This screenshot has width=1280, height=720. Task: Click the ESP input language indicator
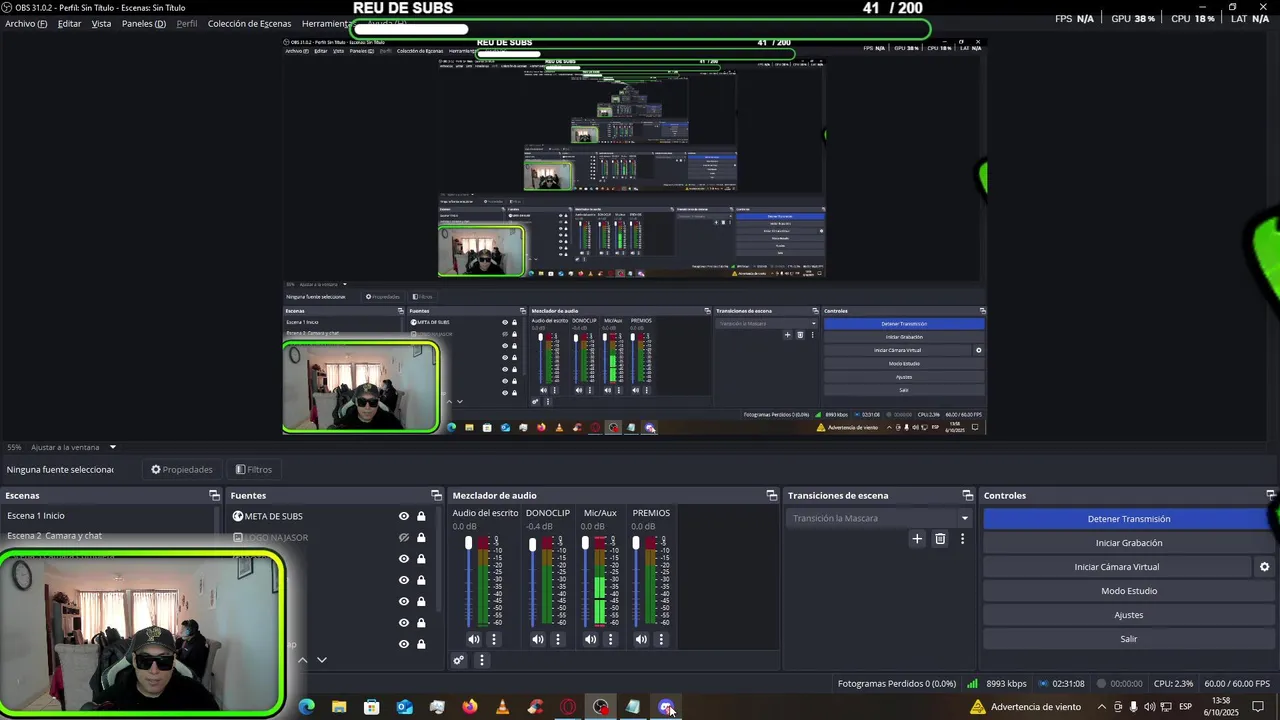pyautogui.click(x=1185, y=707)
